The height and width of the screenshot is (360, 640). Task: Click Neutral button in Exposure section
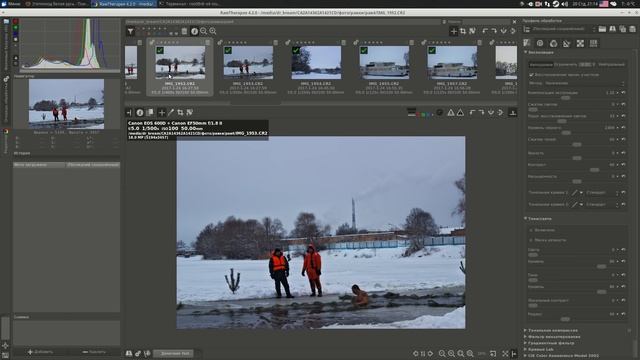611,64
